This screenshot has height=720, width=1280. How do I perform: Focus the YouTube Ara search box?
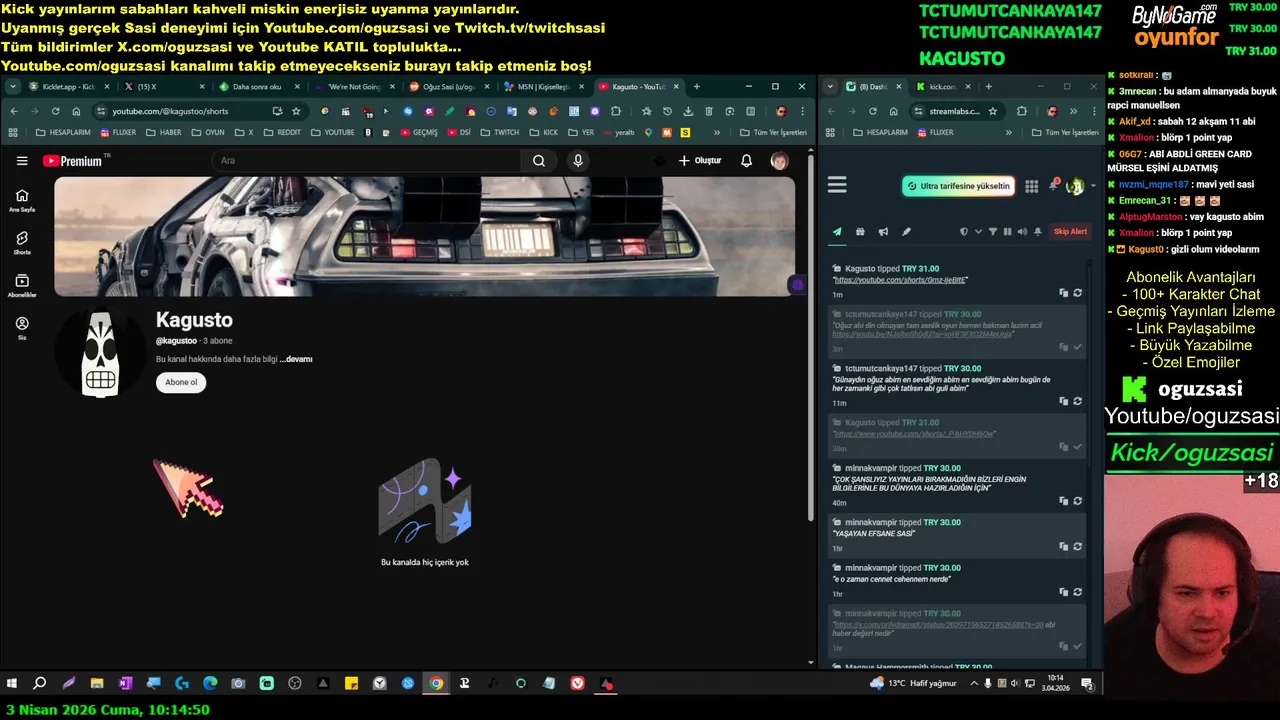[368, 161]
